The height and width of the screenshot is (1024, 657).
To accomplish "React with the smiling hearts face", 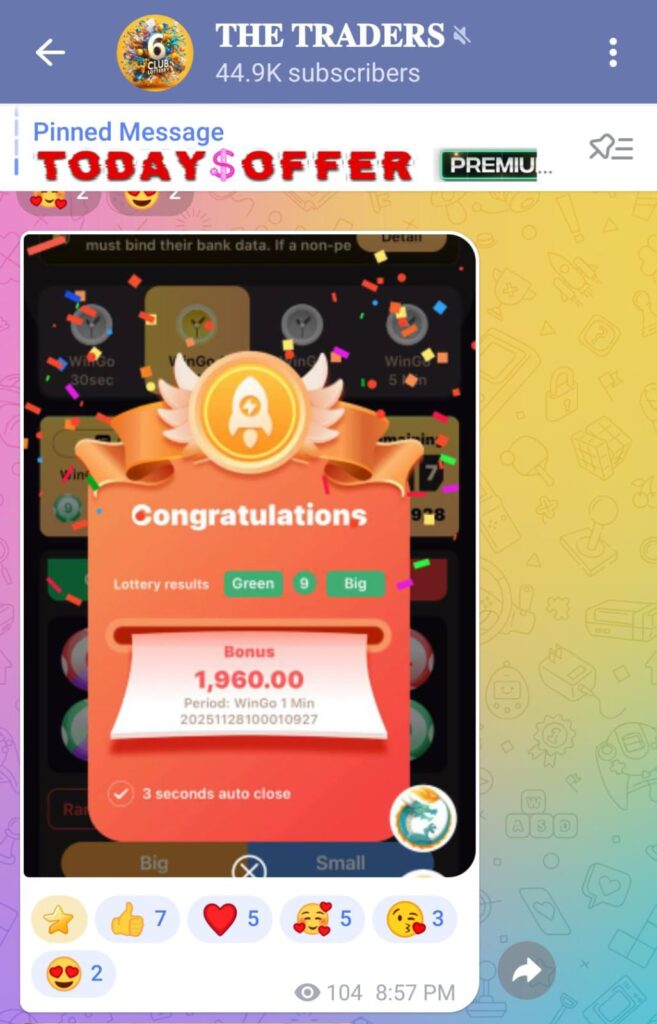I will click(322, 919).
